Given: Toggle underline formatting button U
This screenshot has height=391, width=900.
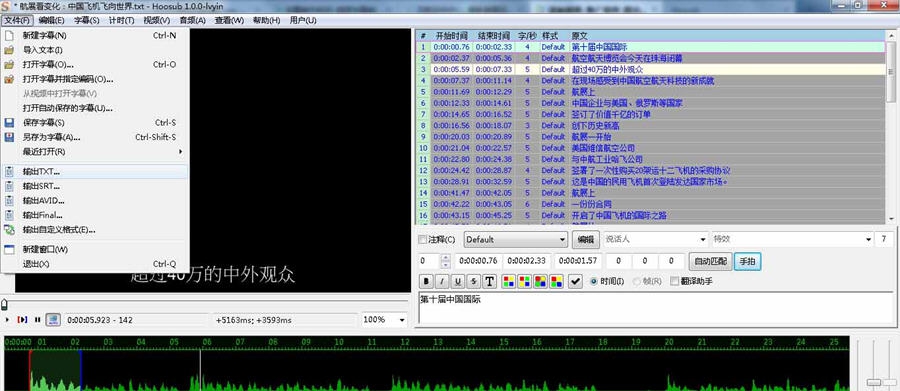Looking at the screenshot, I should pos(457,281).
